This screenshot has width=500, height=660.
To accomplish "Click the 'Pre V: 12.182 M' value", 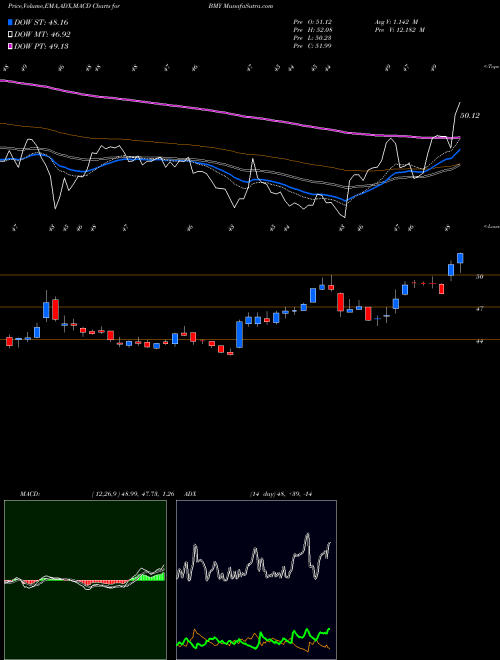I will (399, 30).
